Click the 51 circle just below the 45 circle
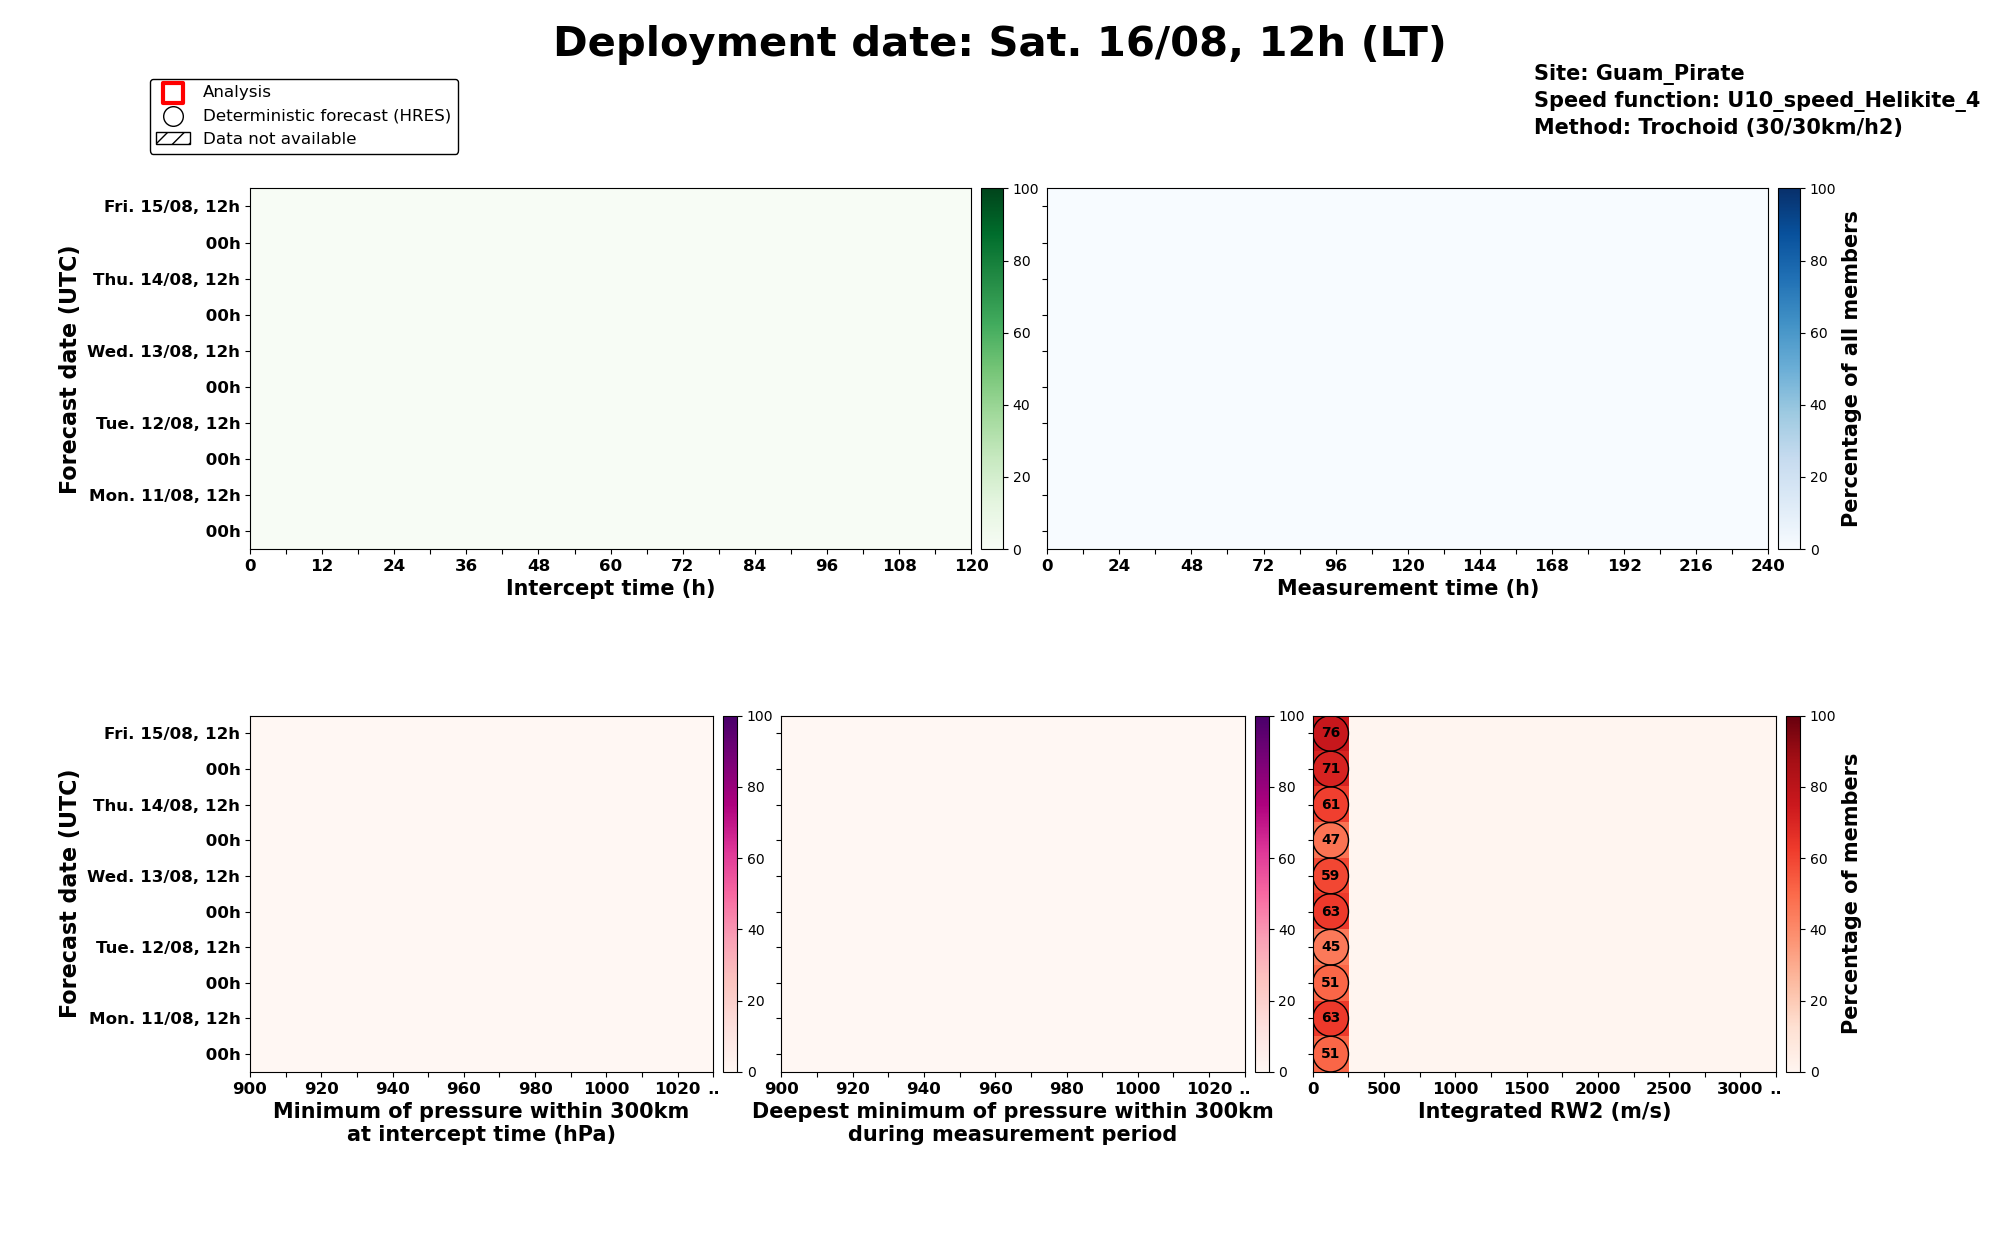 point(1330,983)
